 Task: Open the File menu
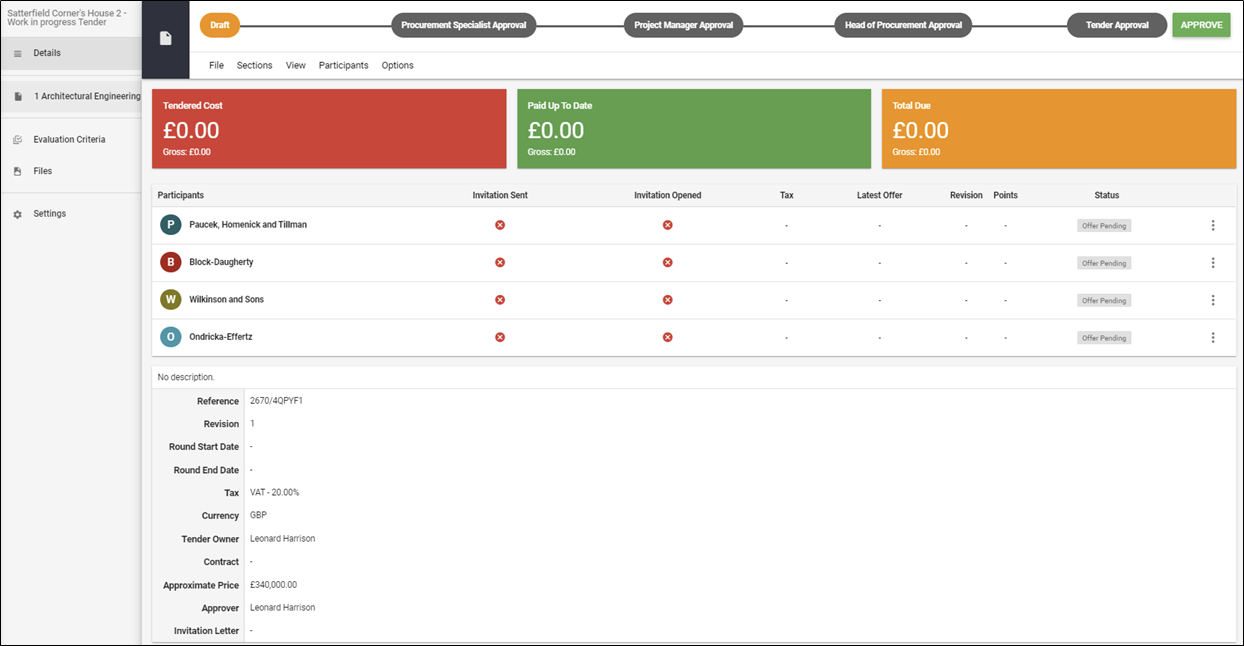(x=216, y=65)
